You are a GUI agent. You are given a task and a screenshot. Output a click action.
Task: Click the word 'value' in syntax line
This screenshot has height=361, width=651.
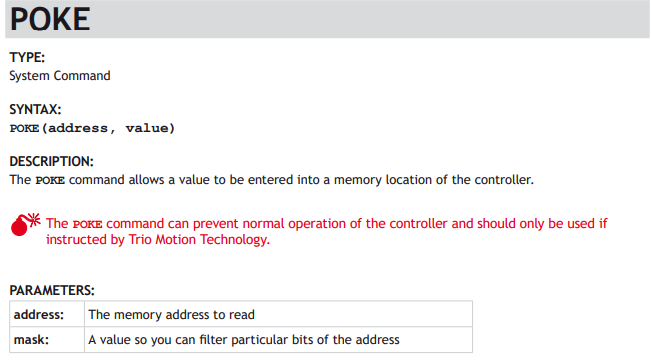pos(147,128)
